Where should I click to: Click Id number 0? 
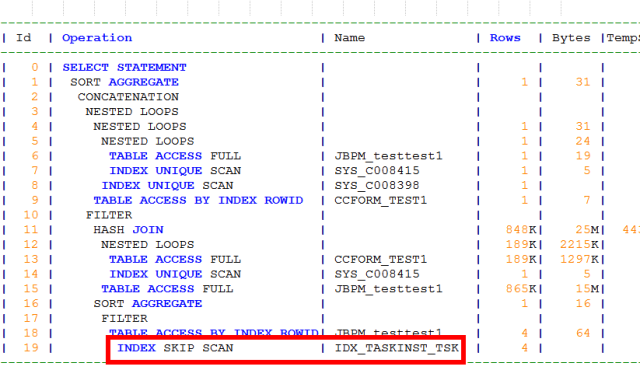(x=35, y=67)
